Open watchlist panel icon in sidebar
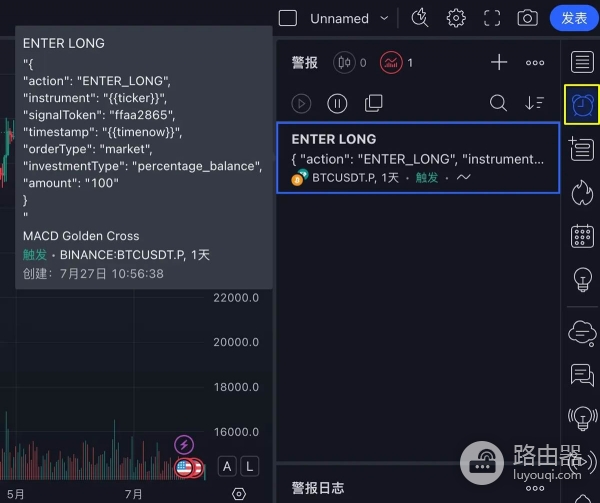The image size is (600, 503). [582, 62]
